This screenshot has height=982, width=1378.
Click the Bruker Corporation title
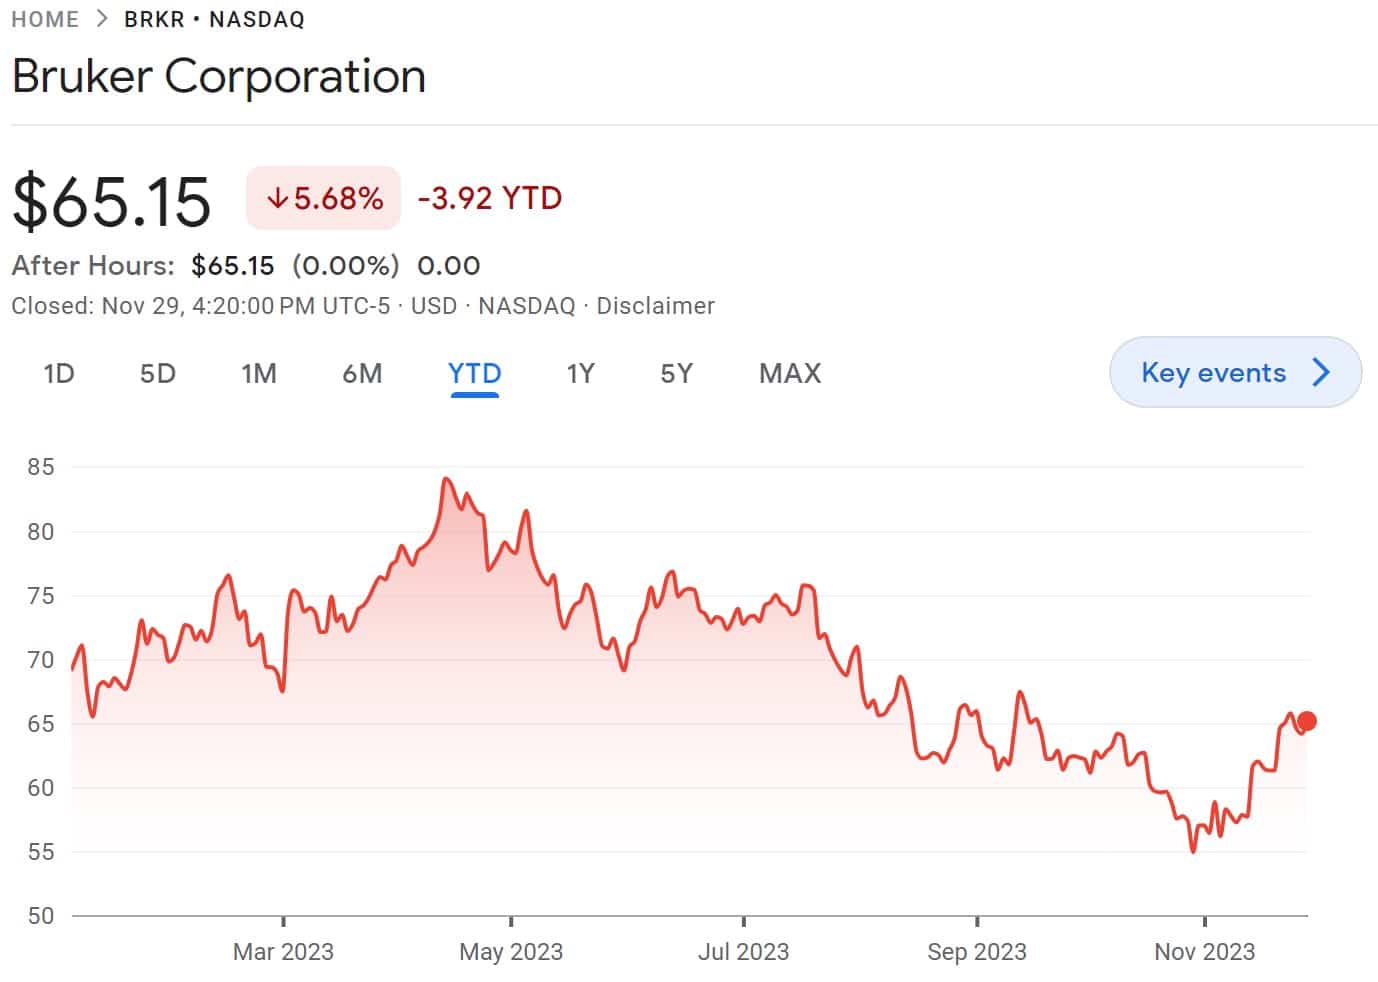[x=218, y=76]
